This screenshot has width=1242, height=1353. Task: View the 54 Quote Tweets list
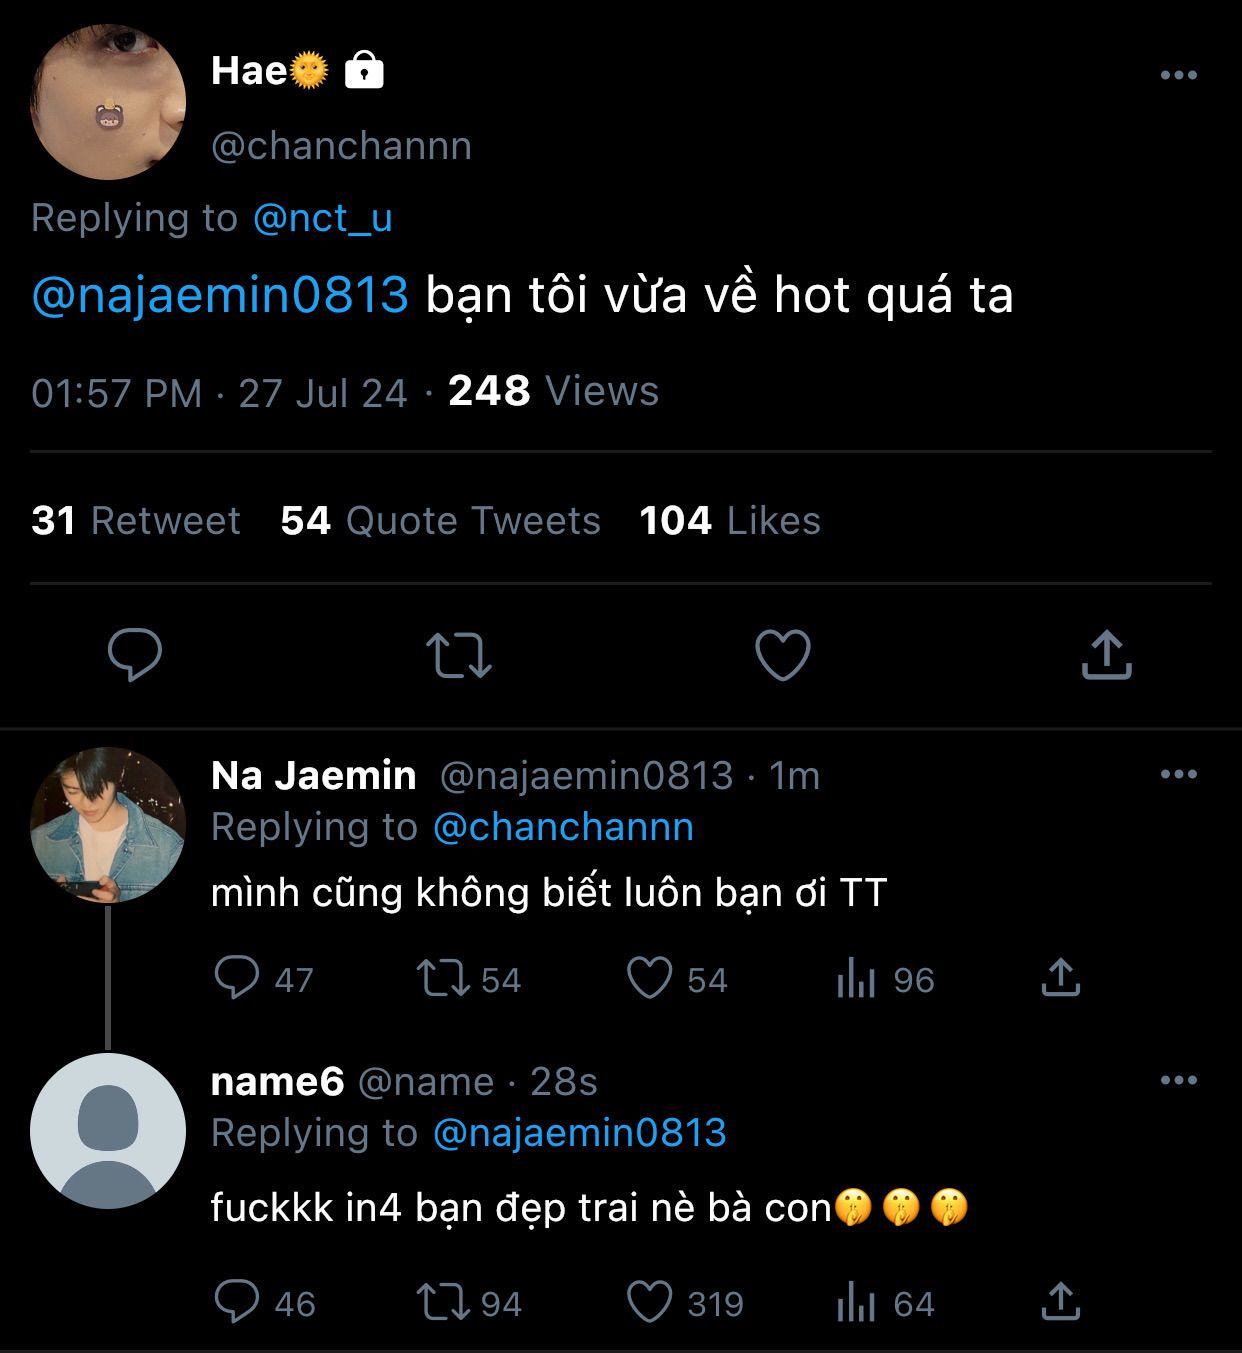tap(440, 521)
